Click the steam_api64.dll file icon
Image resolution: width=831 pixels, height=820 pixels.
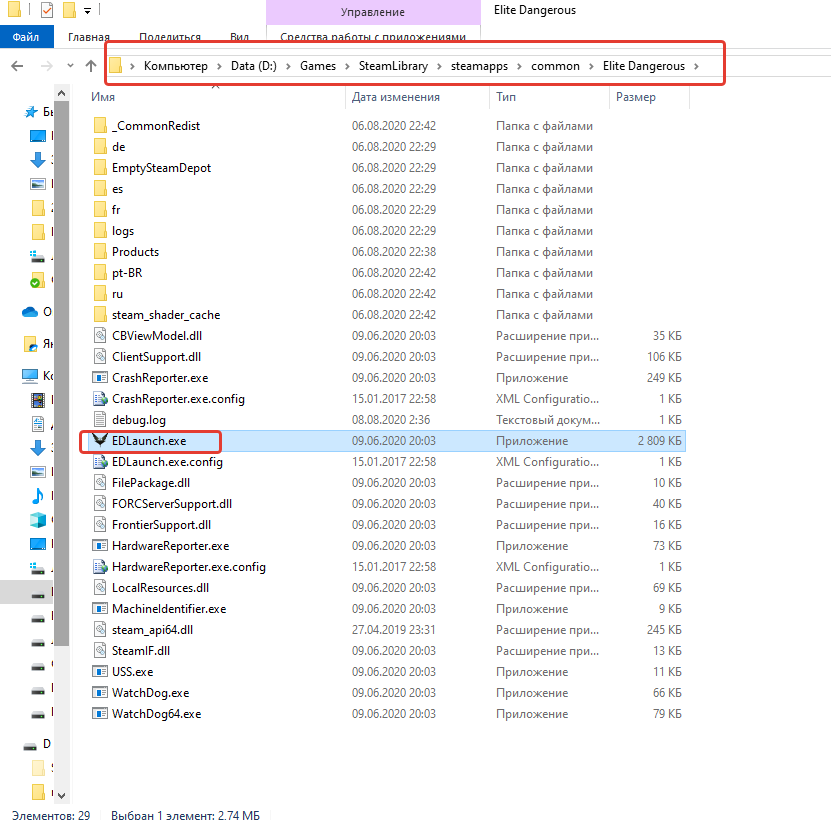tap(100, 629)
